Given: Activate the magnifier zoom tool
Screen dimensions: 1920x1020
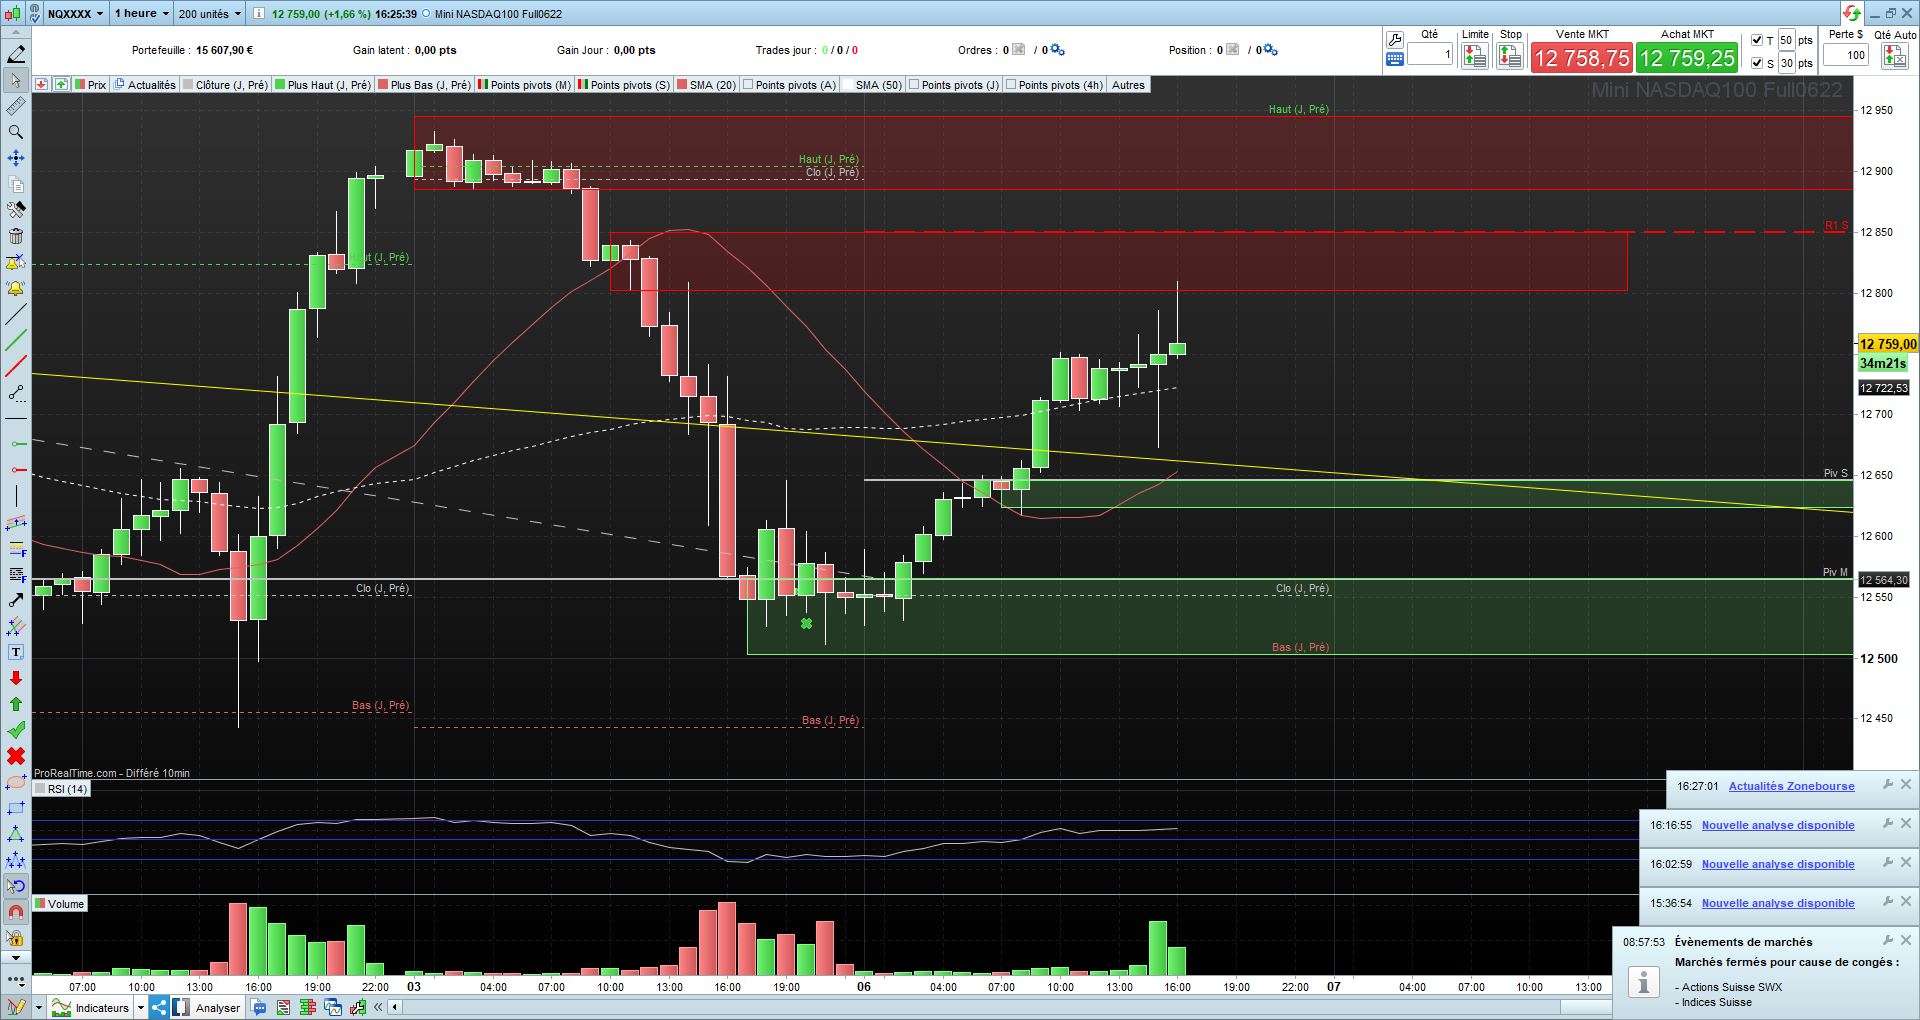Looking at the screenshot, I should coord(16,132).
